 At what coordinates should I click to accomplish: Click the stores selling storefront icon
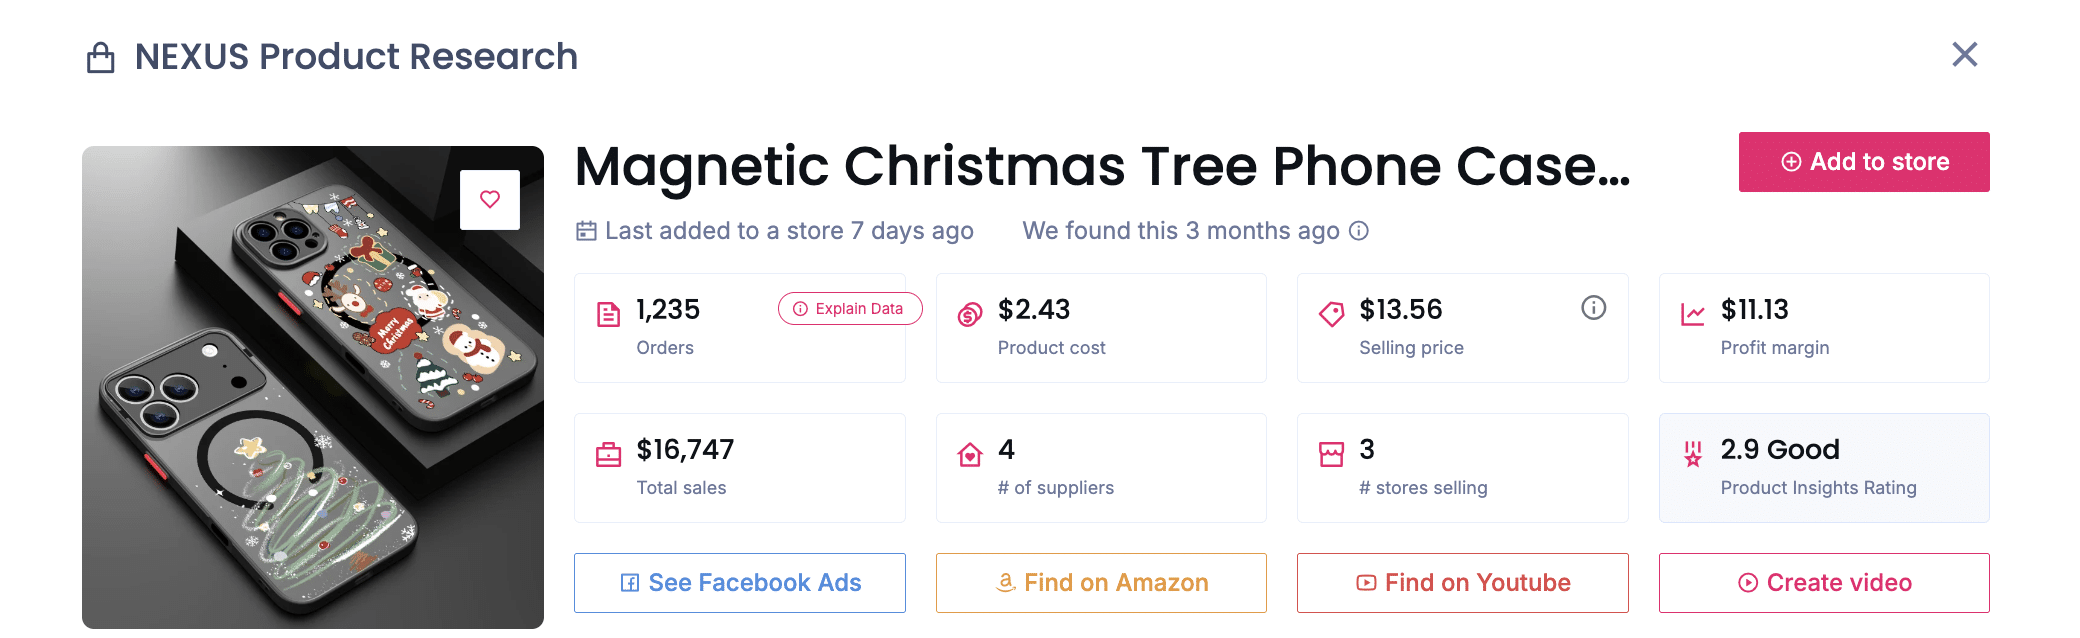[x=1331, y=455]
